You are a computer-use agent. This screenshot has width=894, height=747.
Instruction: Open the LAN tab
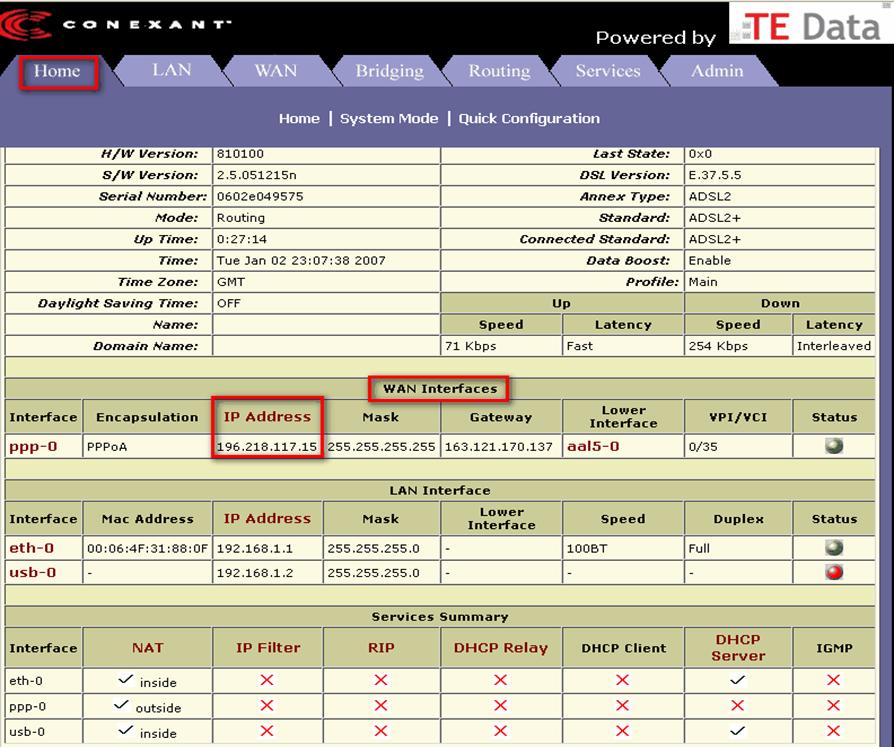[x=171, y=70]
